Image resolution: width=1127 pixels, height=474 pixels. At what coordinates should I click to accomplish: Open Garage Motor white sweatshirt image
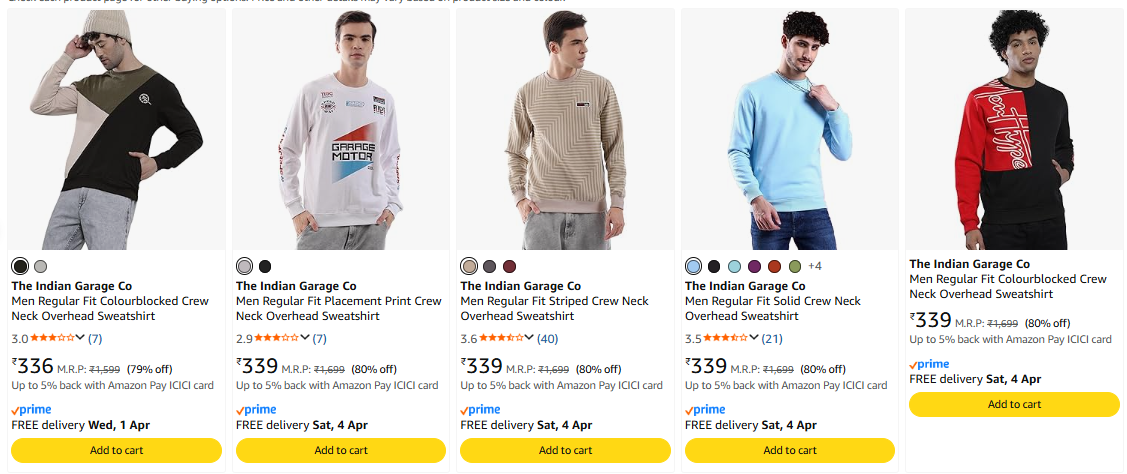tap(341, 130)
